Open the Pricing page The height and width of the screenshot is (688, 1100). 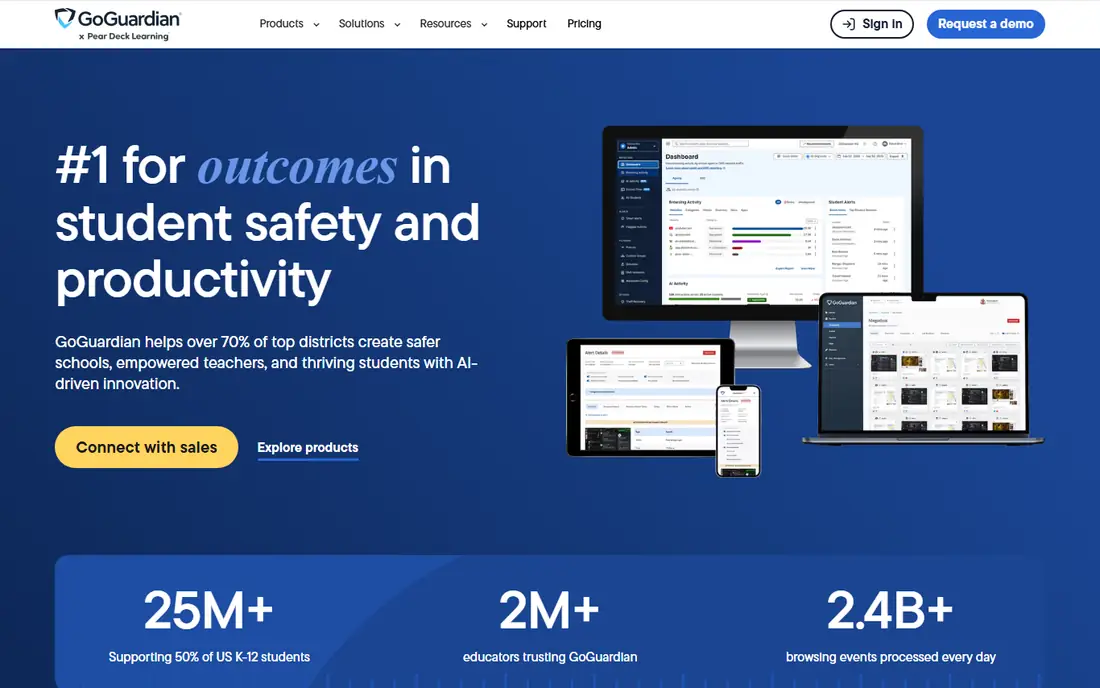584,24
